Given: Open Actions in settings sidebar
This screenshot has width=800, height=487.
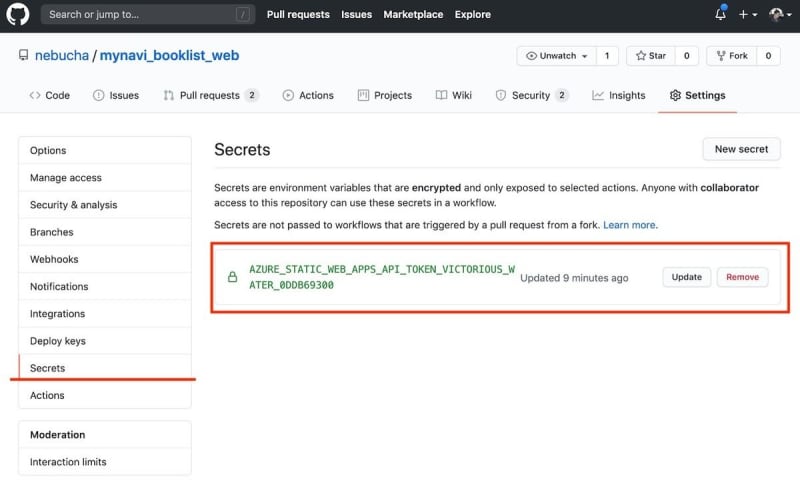Looking at the screenshot, I should pyautogui.click(x=105, y=395).
